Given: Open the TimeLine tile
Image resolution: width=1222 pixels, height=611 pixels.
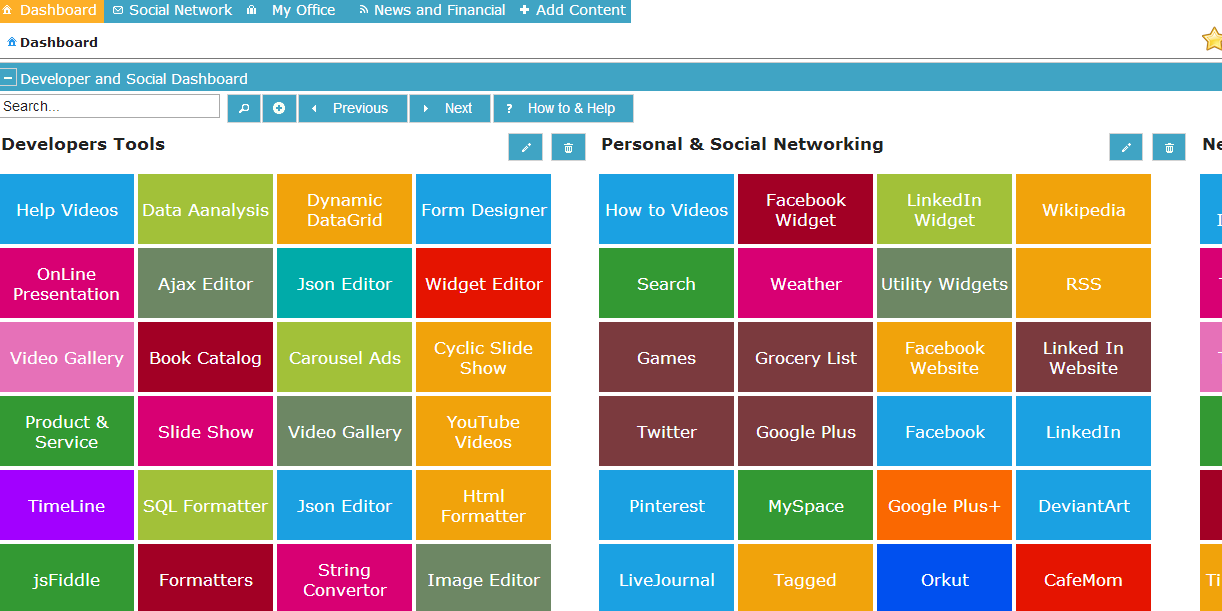Looking at the screenshot, I should (x=67, y=505).
